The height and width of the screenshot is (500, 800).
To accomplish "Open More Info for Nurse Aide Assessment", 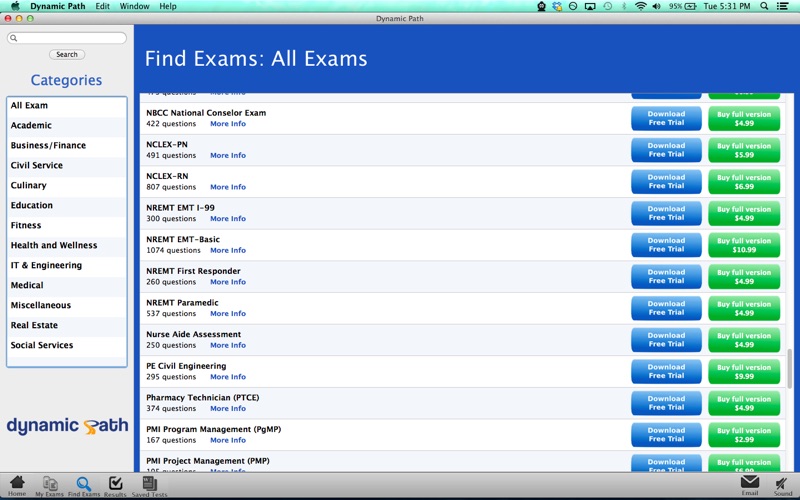I will [x=228, y=345].
